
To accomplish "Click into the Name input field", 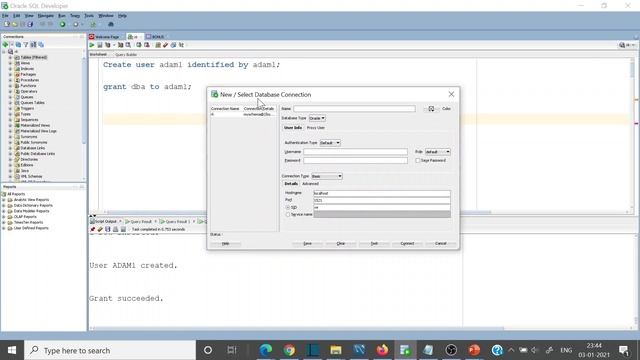I will (354, 109).
